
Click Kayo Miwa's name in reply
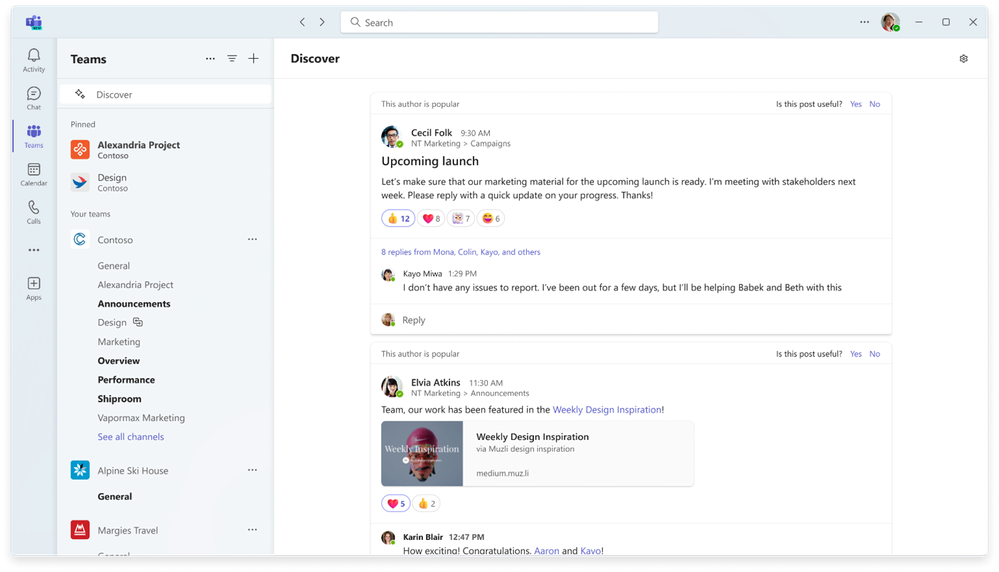point(422,273)
